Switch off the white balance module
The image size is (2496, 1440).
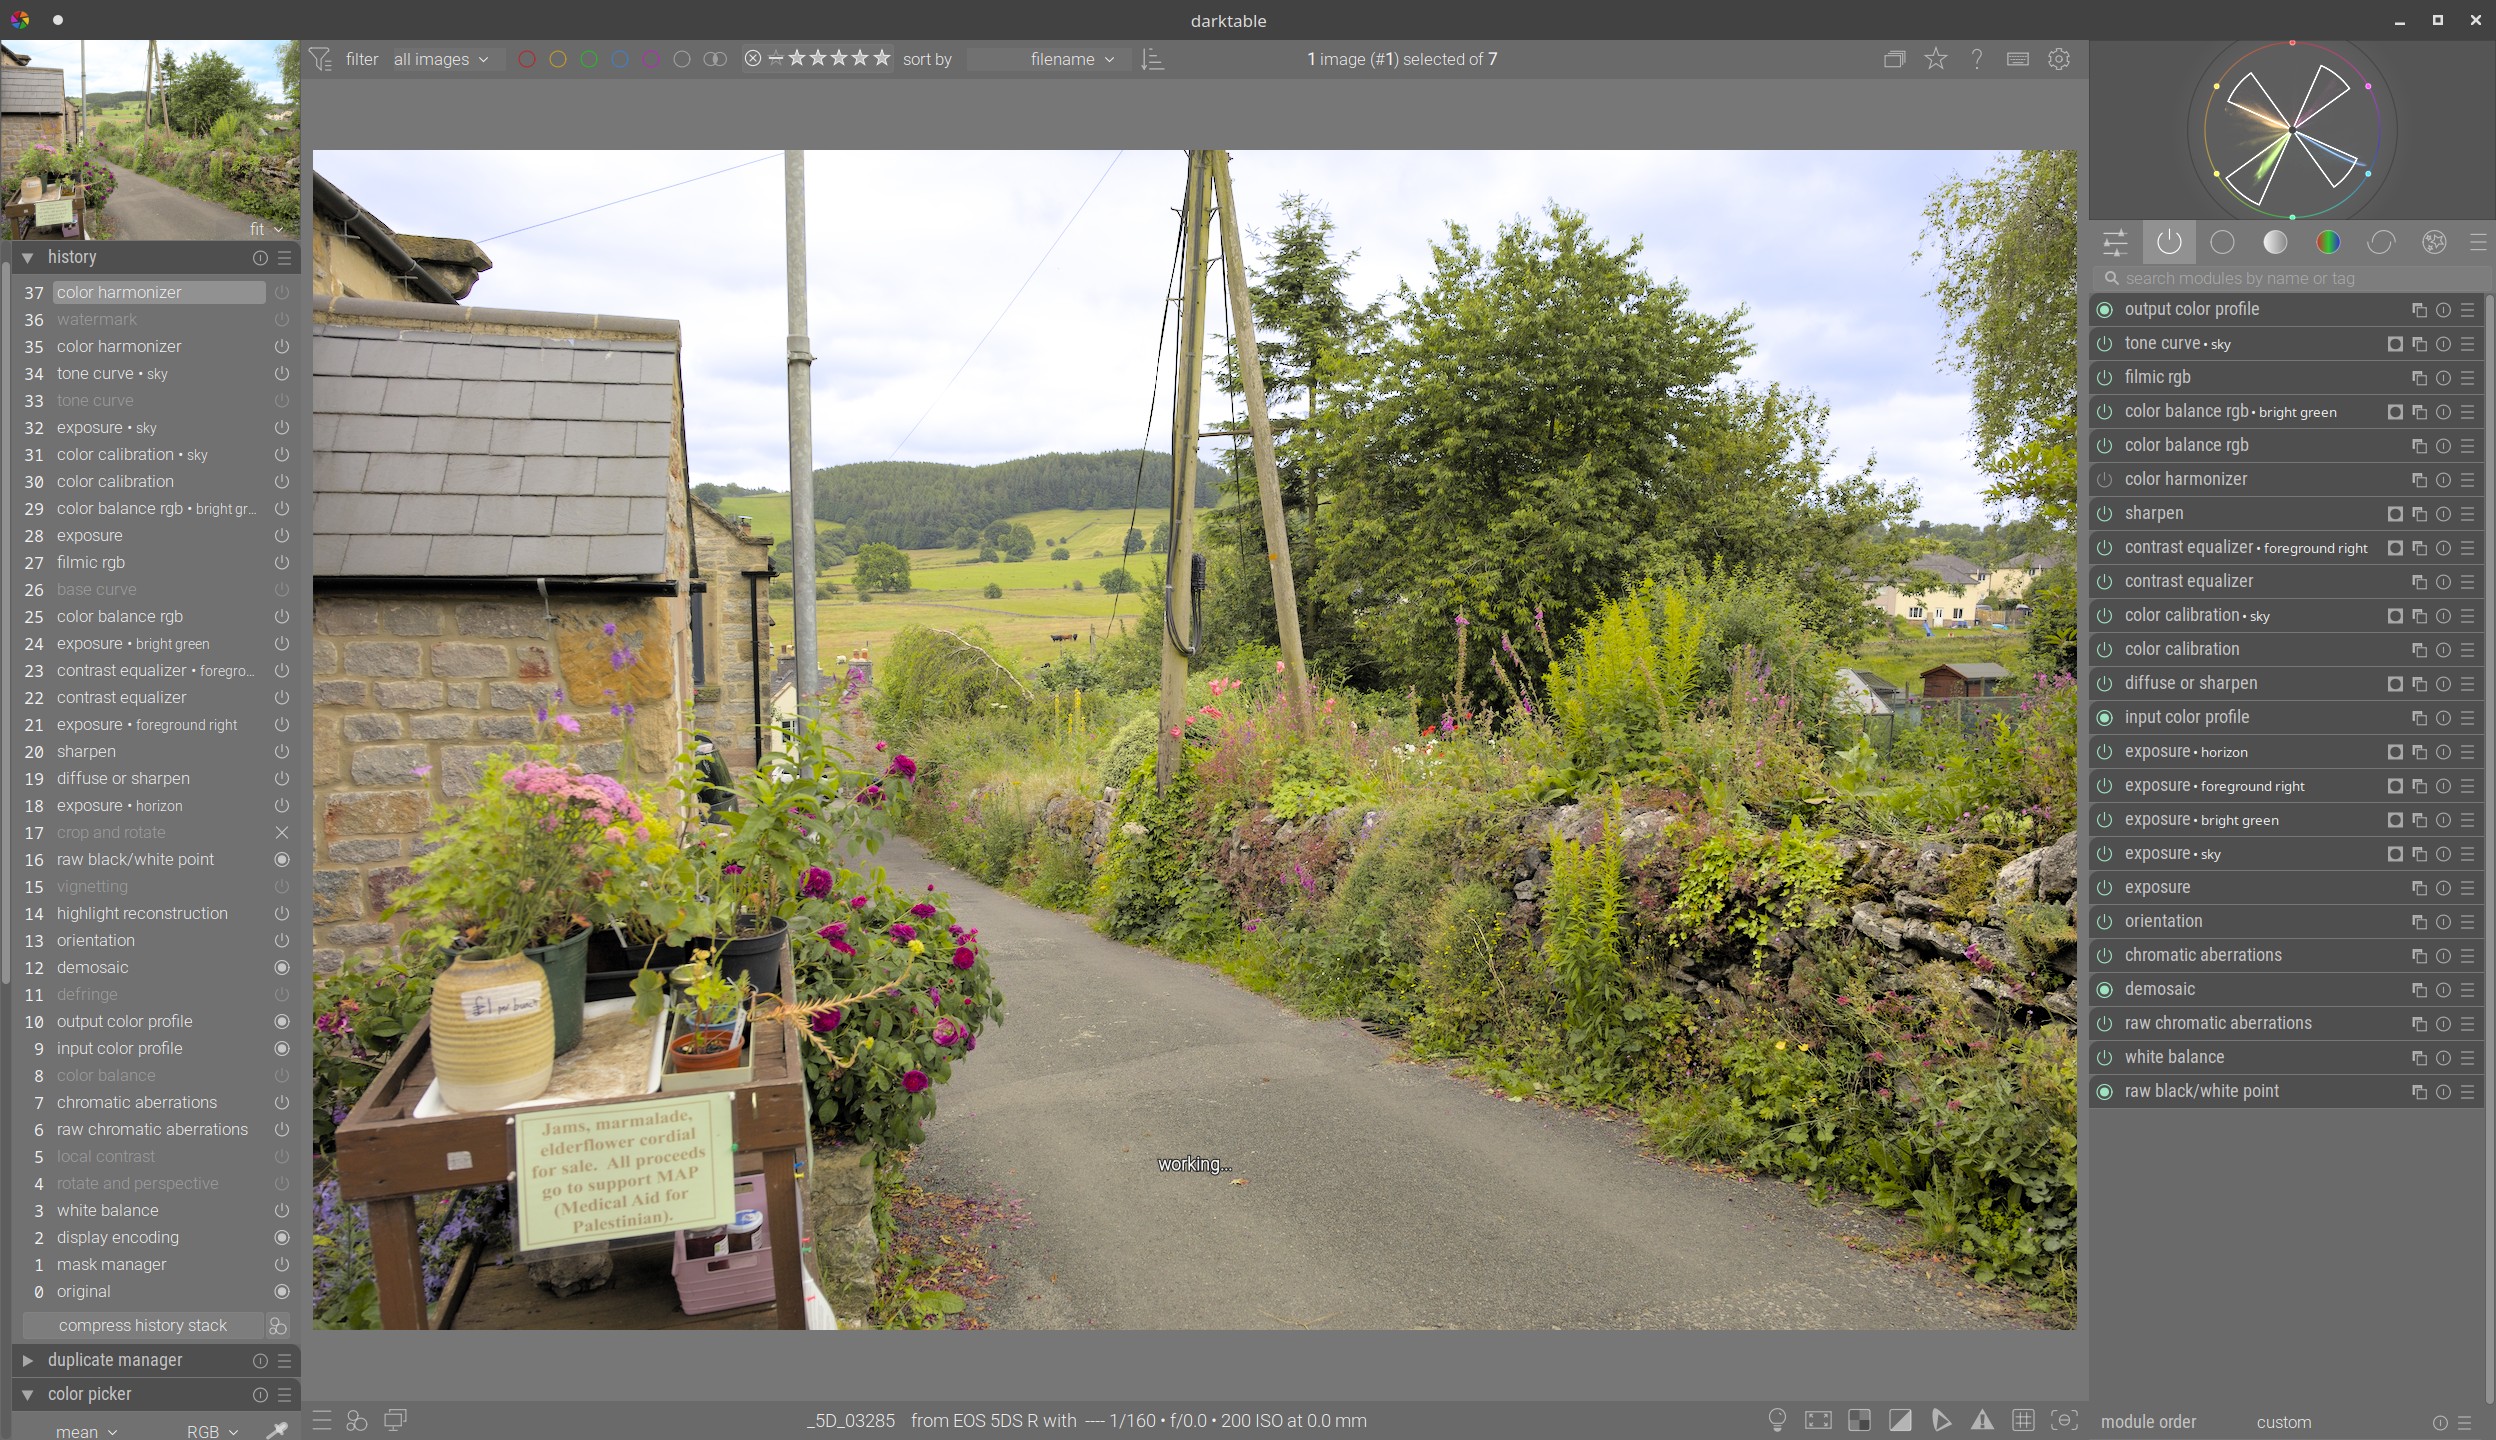[2105, 1058]
